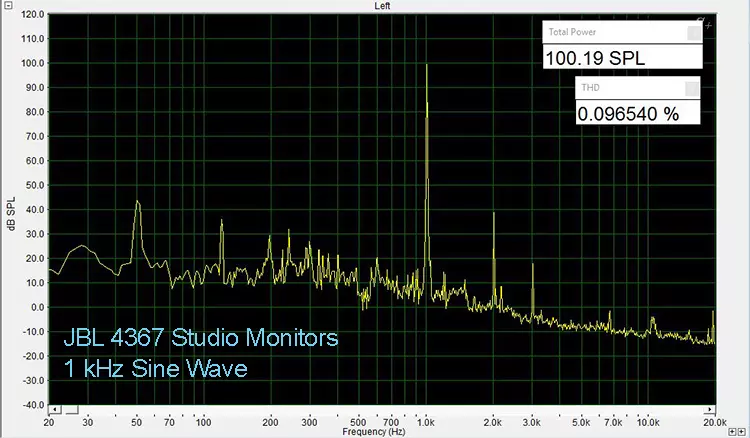Image resolution: width=750 pixels, height=438 pixels.
Task: Click the 500 frequency tick label
Action: click(358, 423)
